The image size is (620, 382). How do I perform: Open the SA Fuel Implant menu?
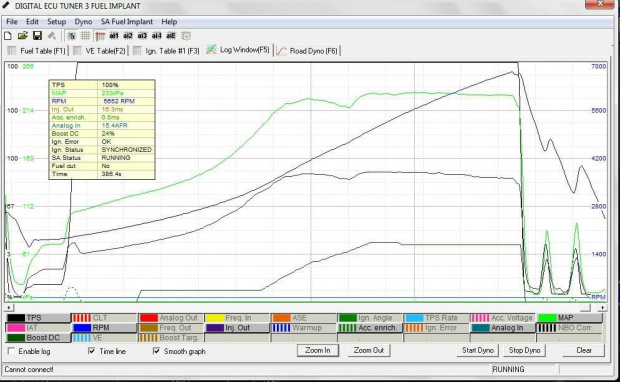[x=127, y=22]
